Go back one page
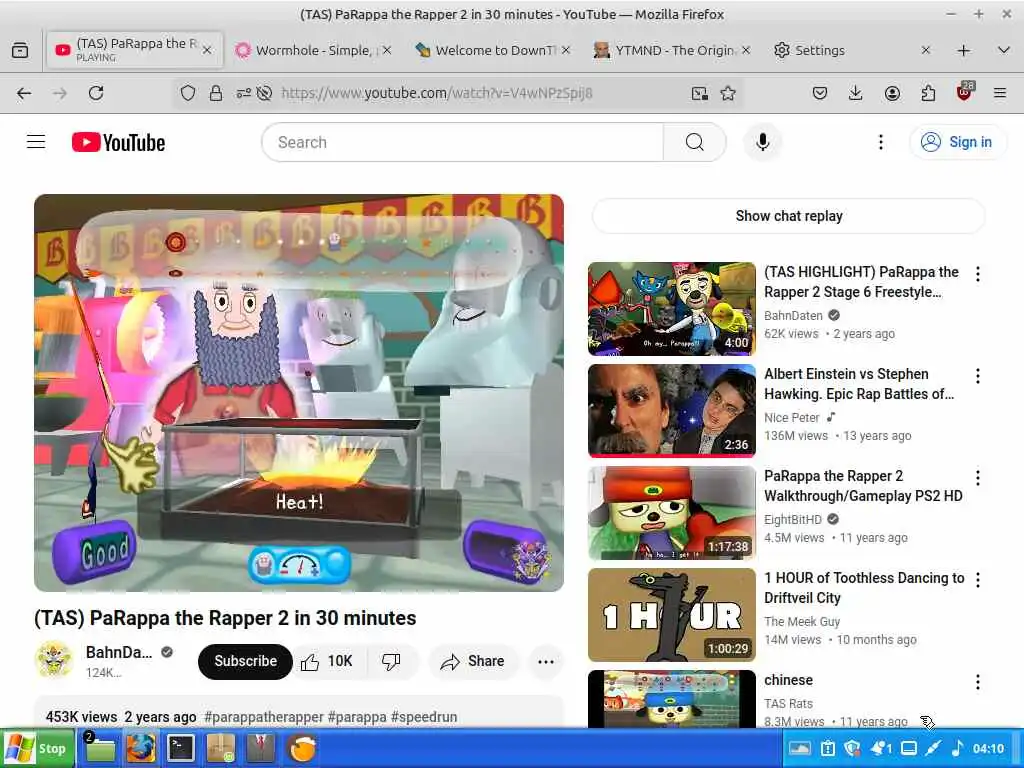Viewport: 1024px width, 768px height. pos(24,93)
